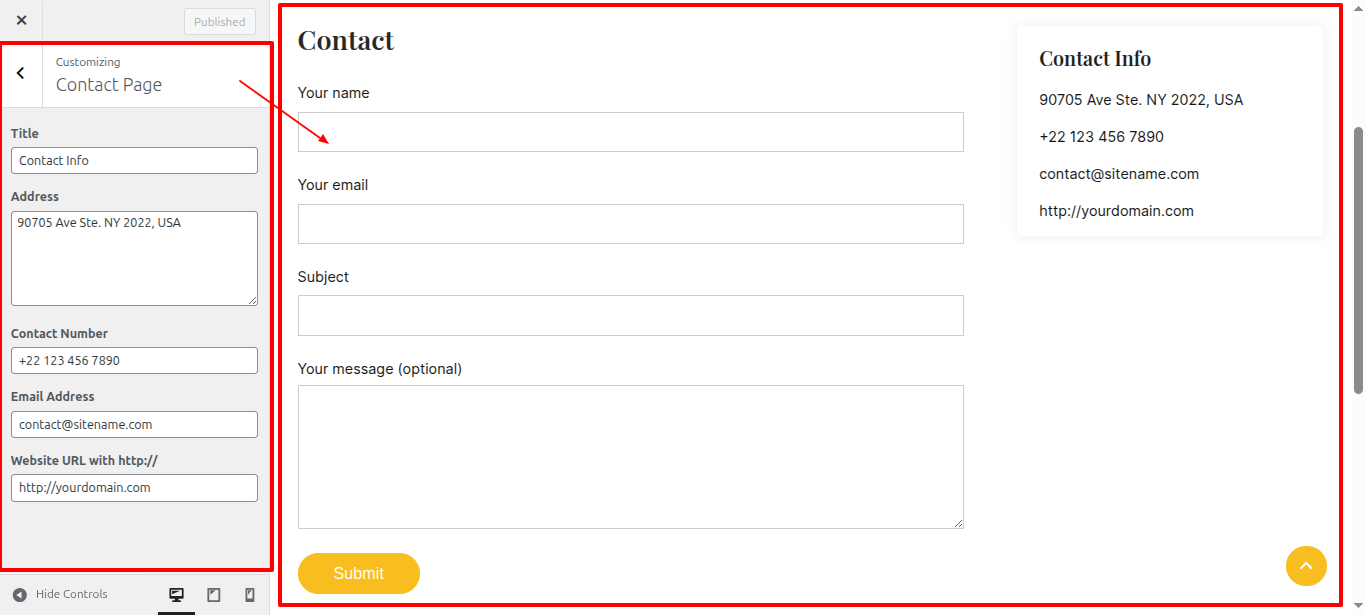
Task: Close the Customizer with the X icon
Action: 21,20
